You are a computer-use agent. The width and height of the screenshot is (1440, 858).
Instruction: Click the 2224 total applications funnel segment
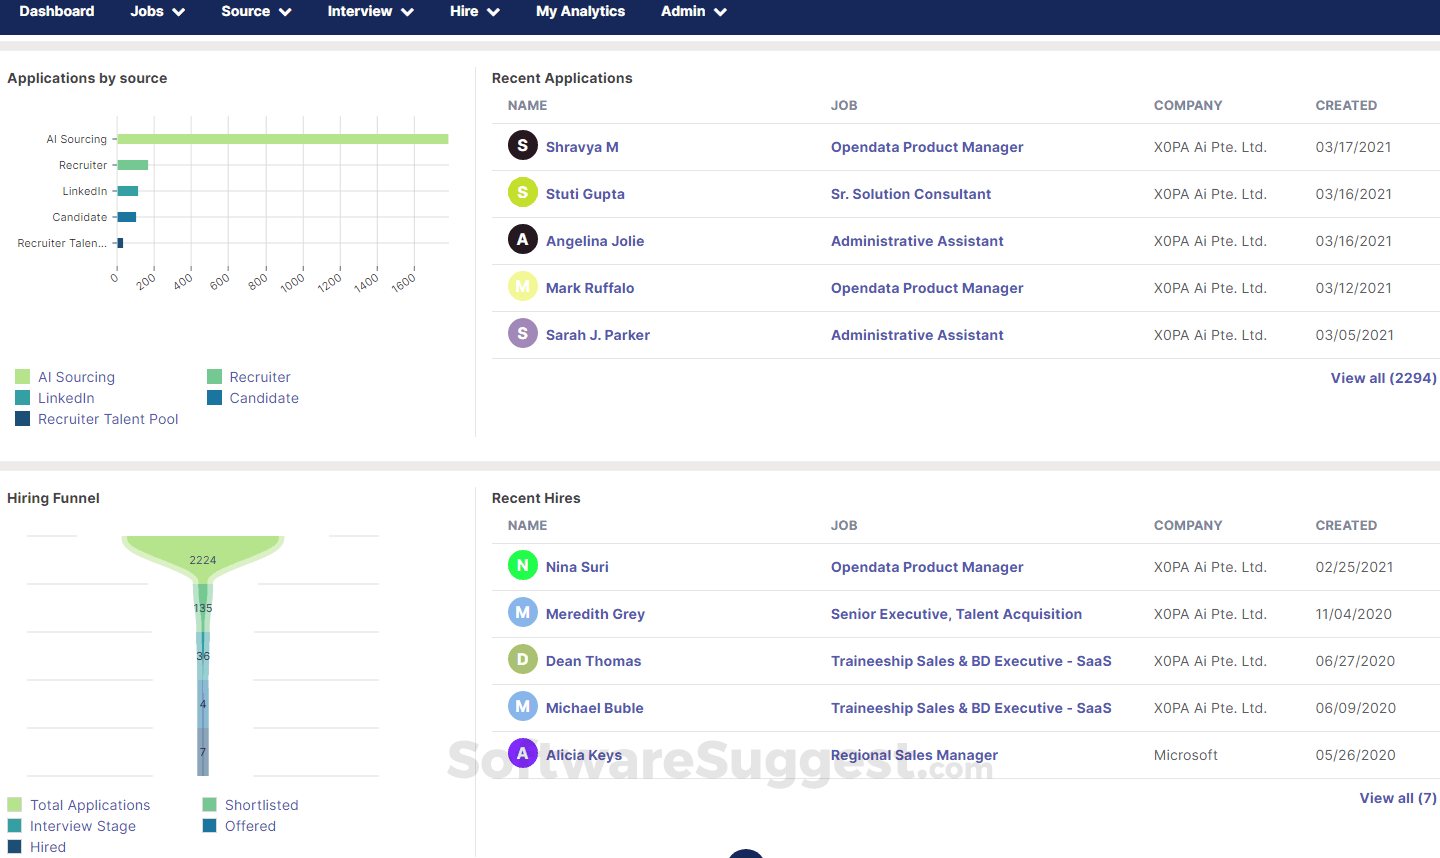click(x=203, y=558)
